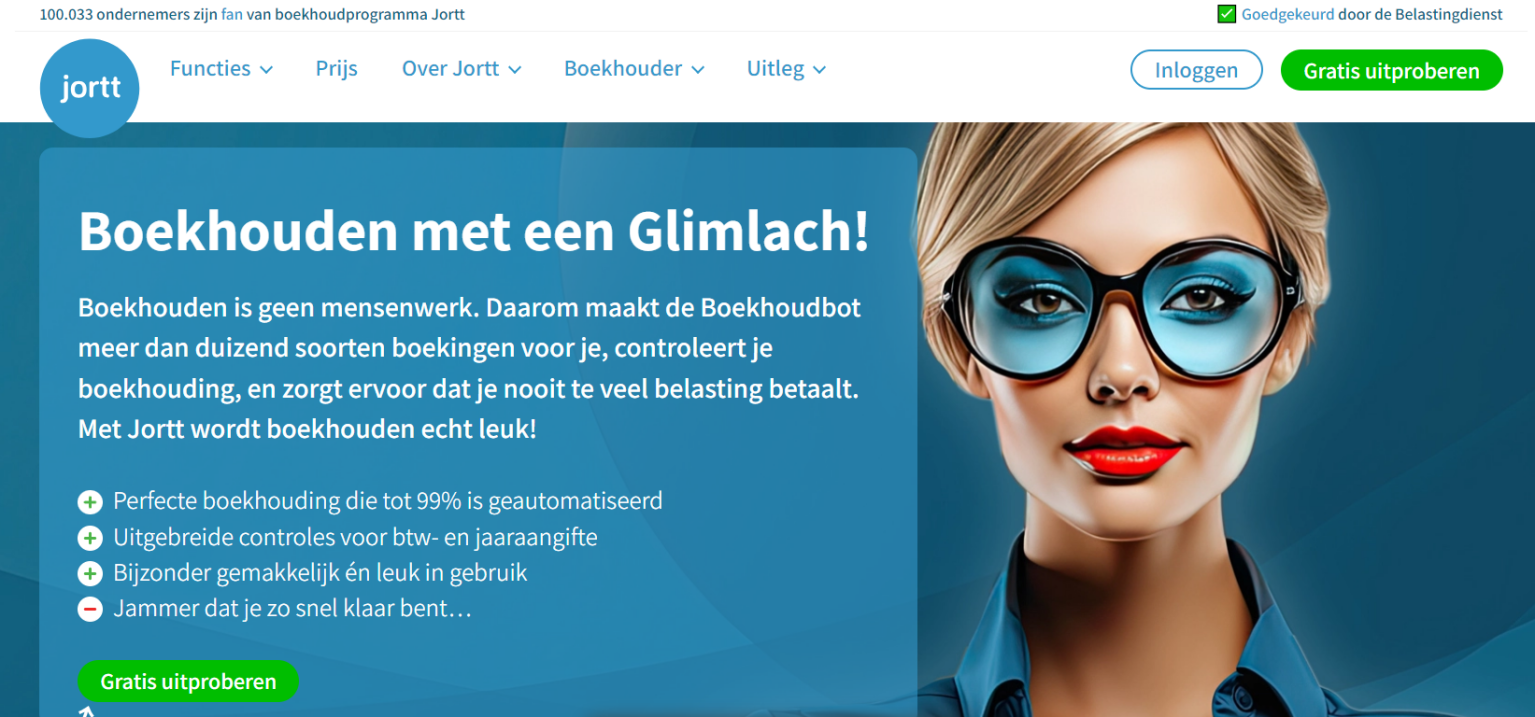Click the red minus icon beside Jammer
Viewport: 1535px width, 717px height.
90,609
